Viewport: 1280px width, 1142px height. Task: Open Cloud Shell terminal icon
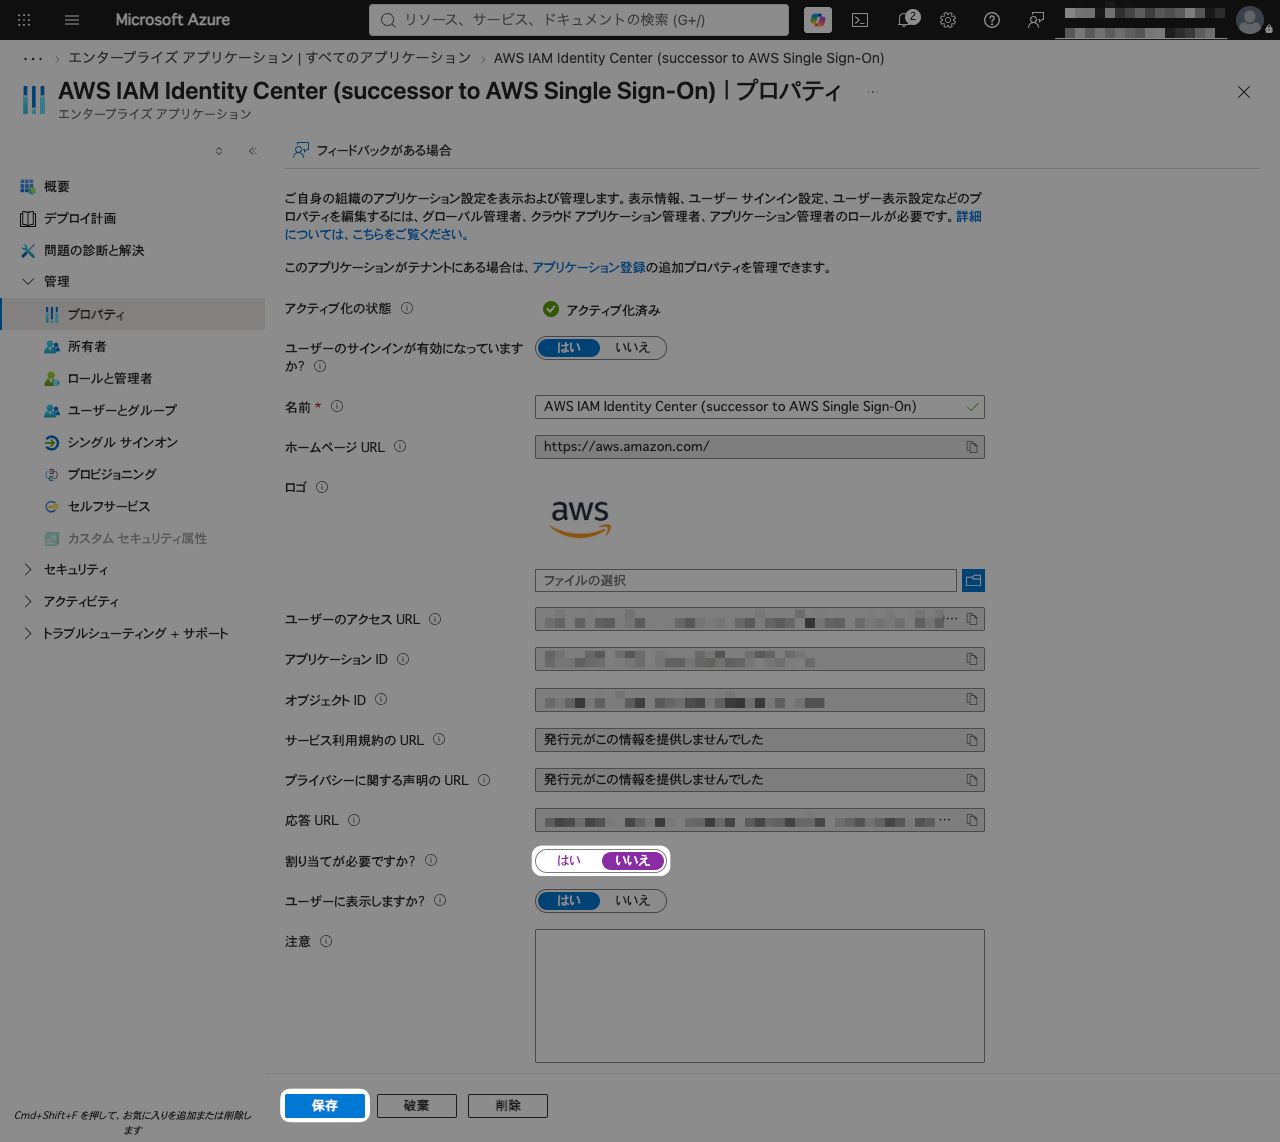(x=860, y=20)
